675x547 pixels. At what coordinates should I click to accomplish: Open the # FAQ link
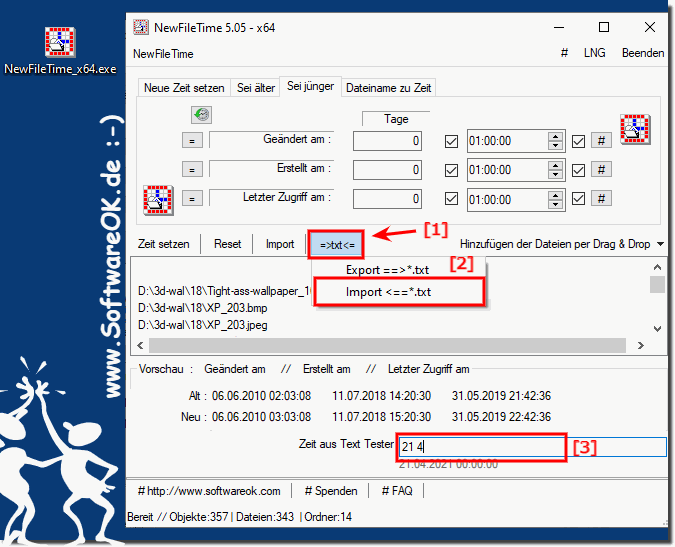[x=397, y=491]
